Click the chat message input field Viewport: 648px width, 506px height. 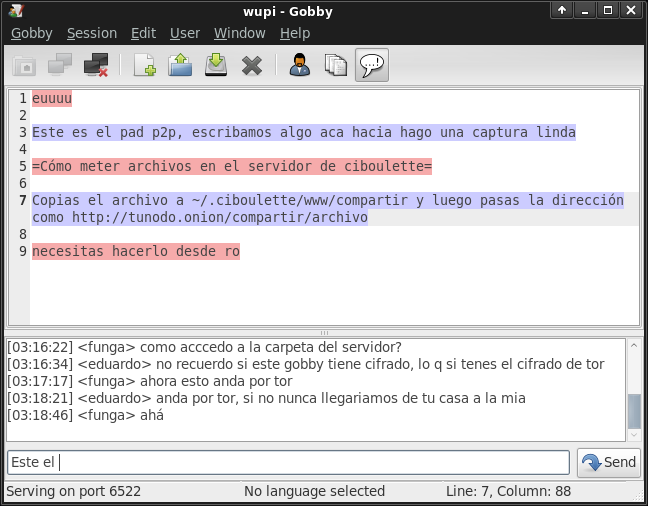coord(289,462)
